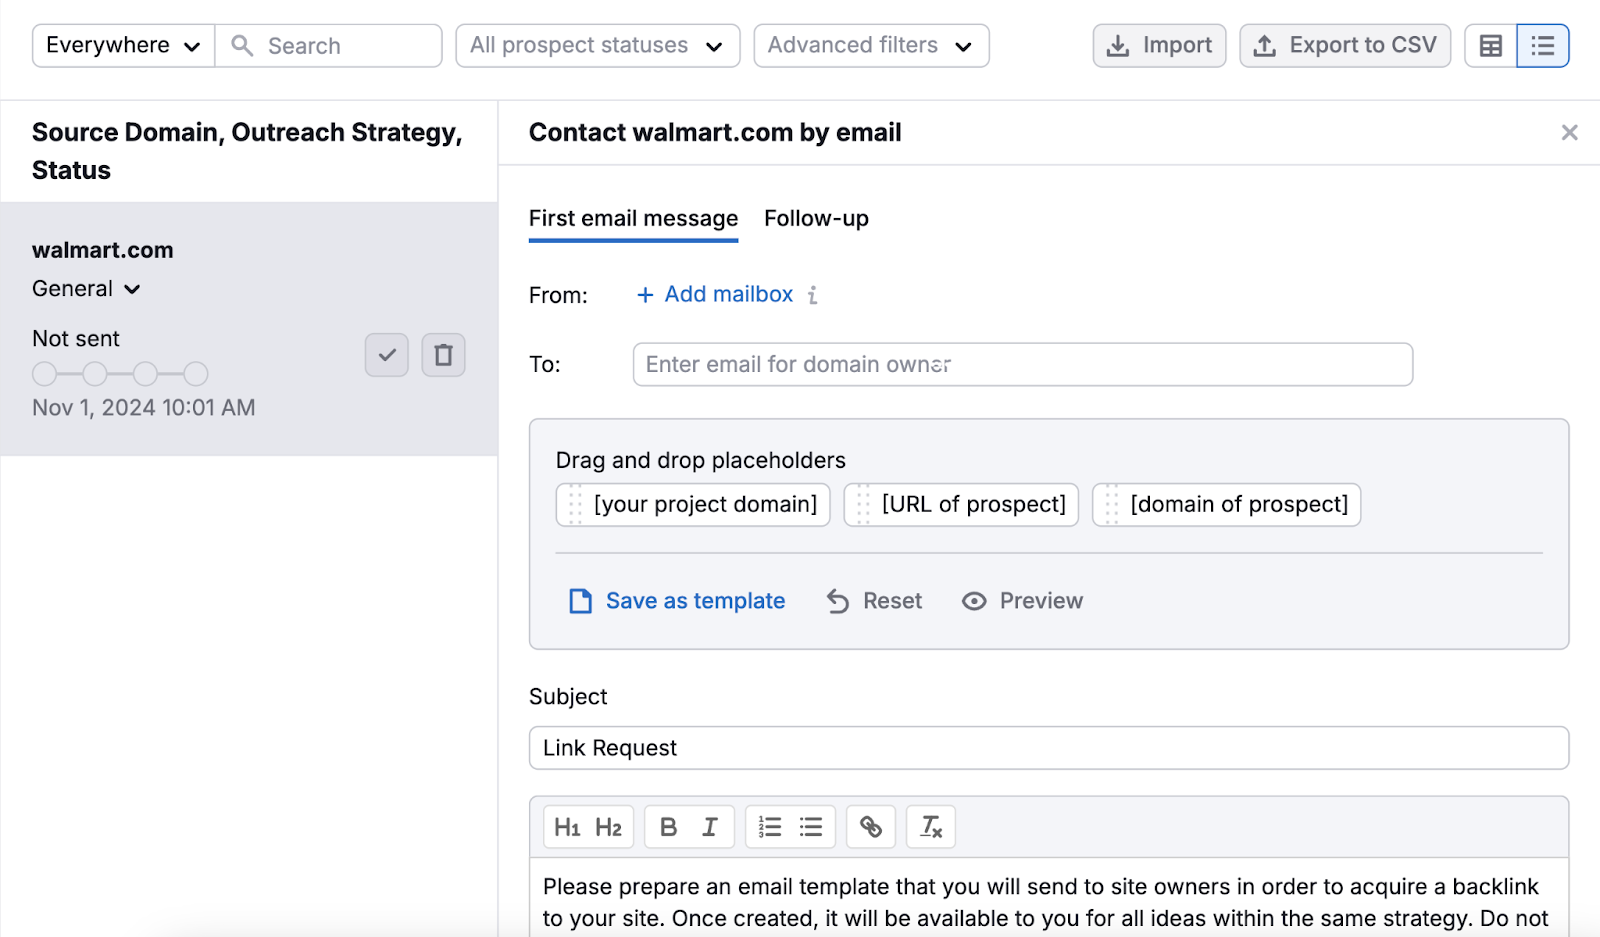Click the domain owner email field

pyautogui.click(x=1022, y=364)
